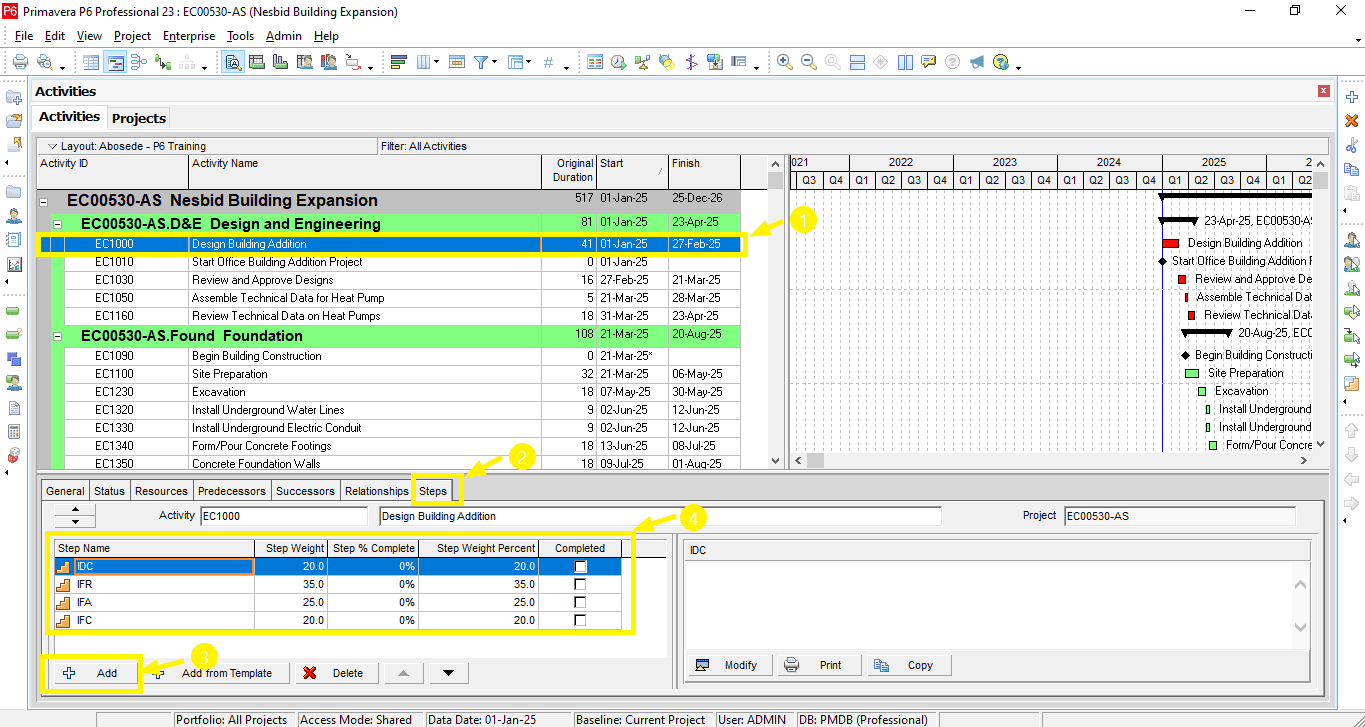Open the Help icon dropdown arrow
Screen dimensions: 1365x727
(1017, 66)
